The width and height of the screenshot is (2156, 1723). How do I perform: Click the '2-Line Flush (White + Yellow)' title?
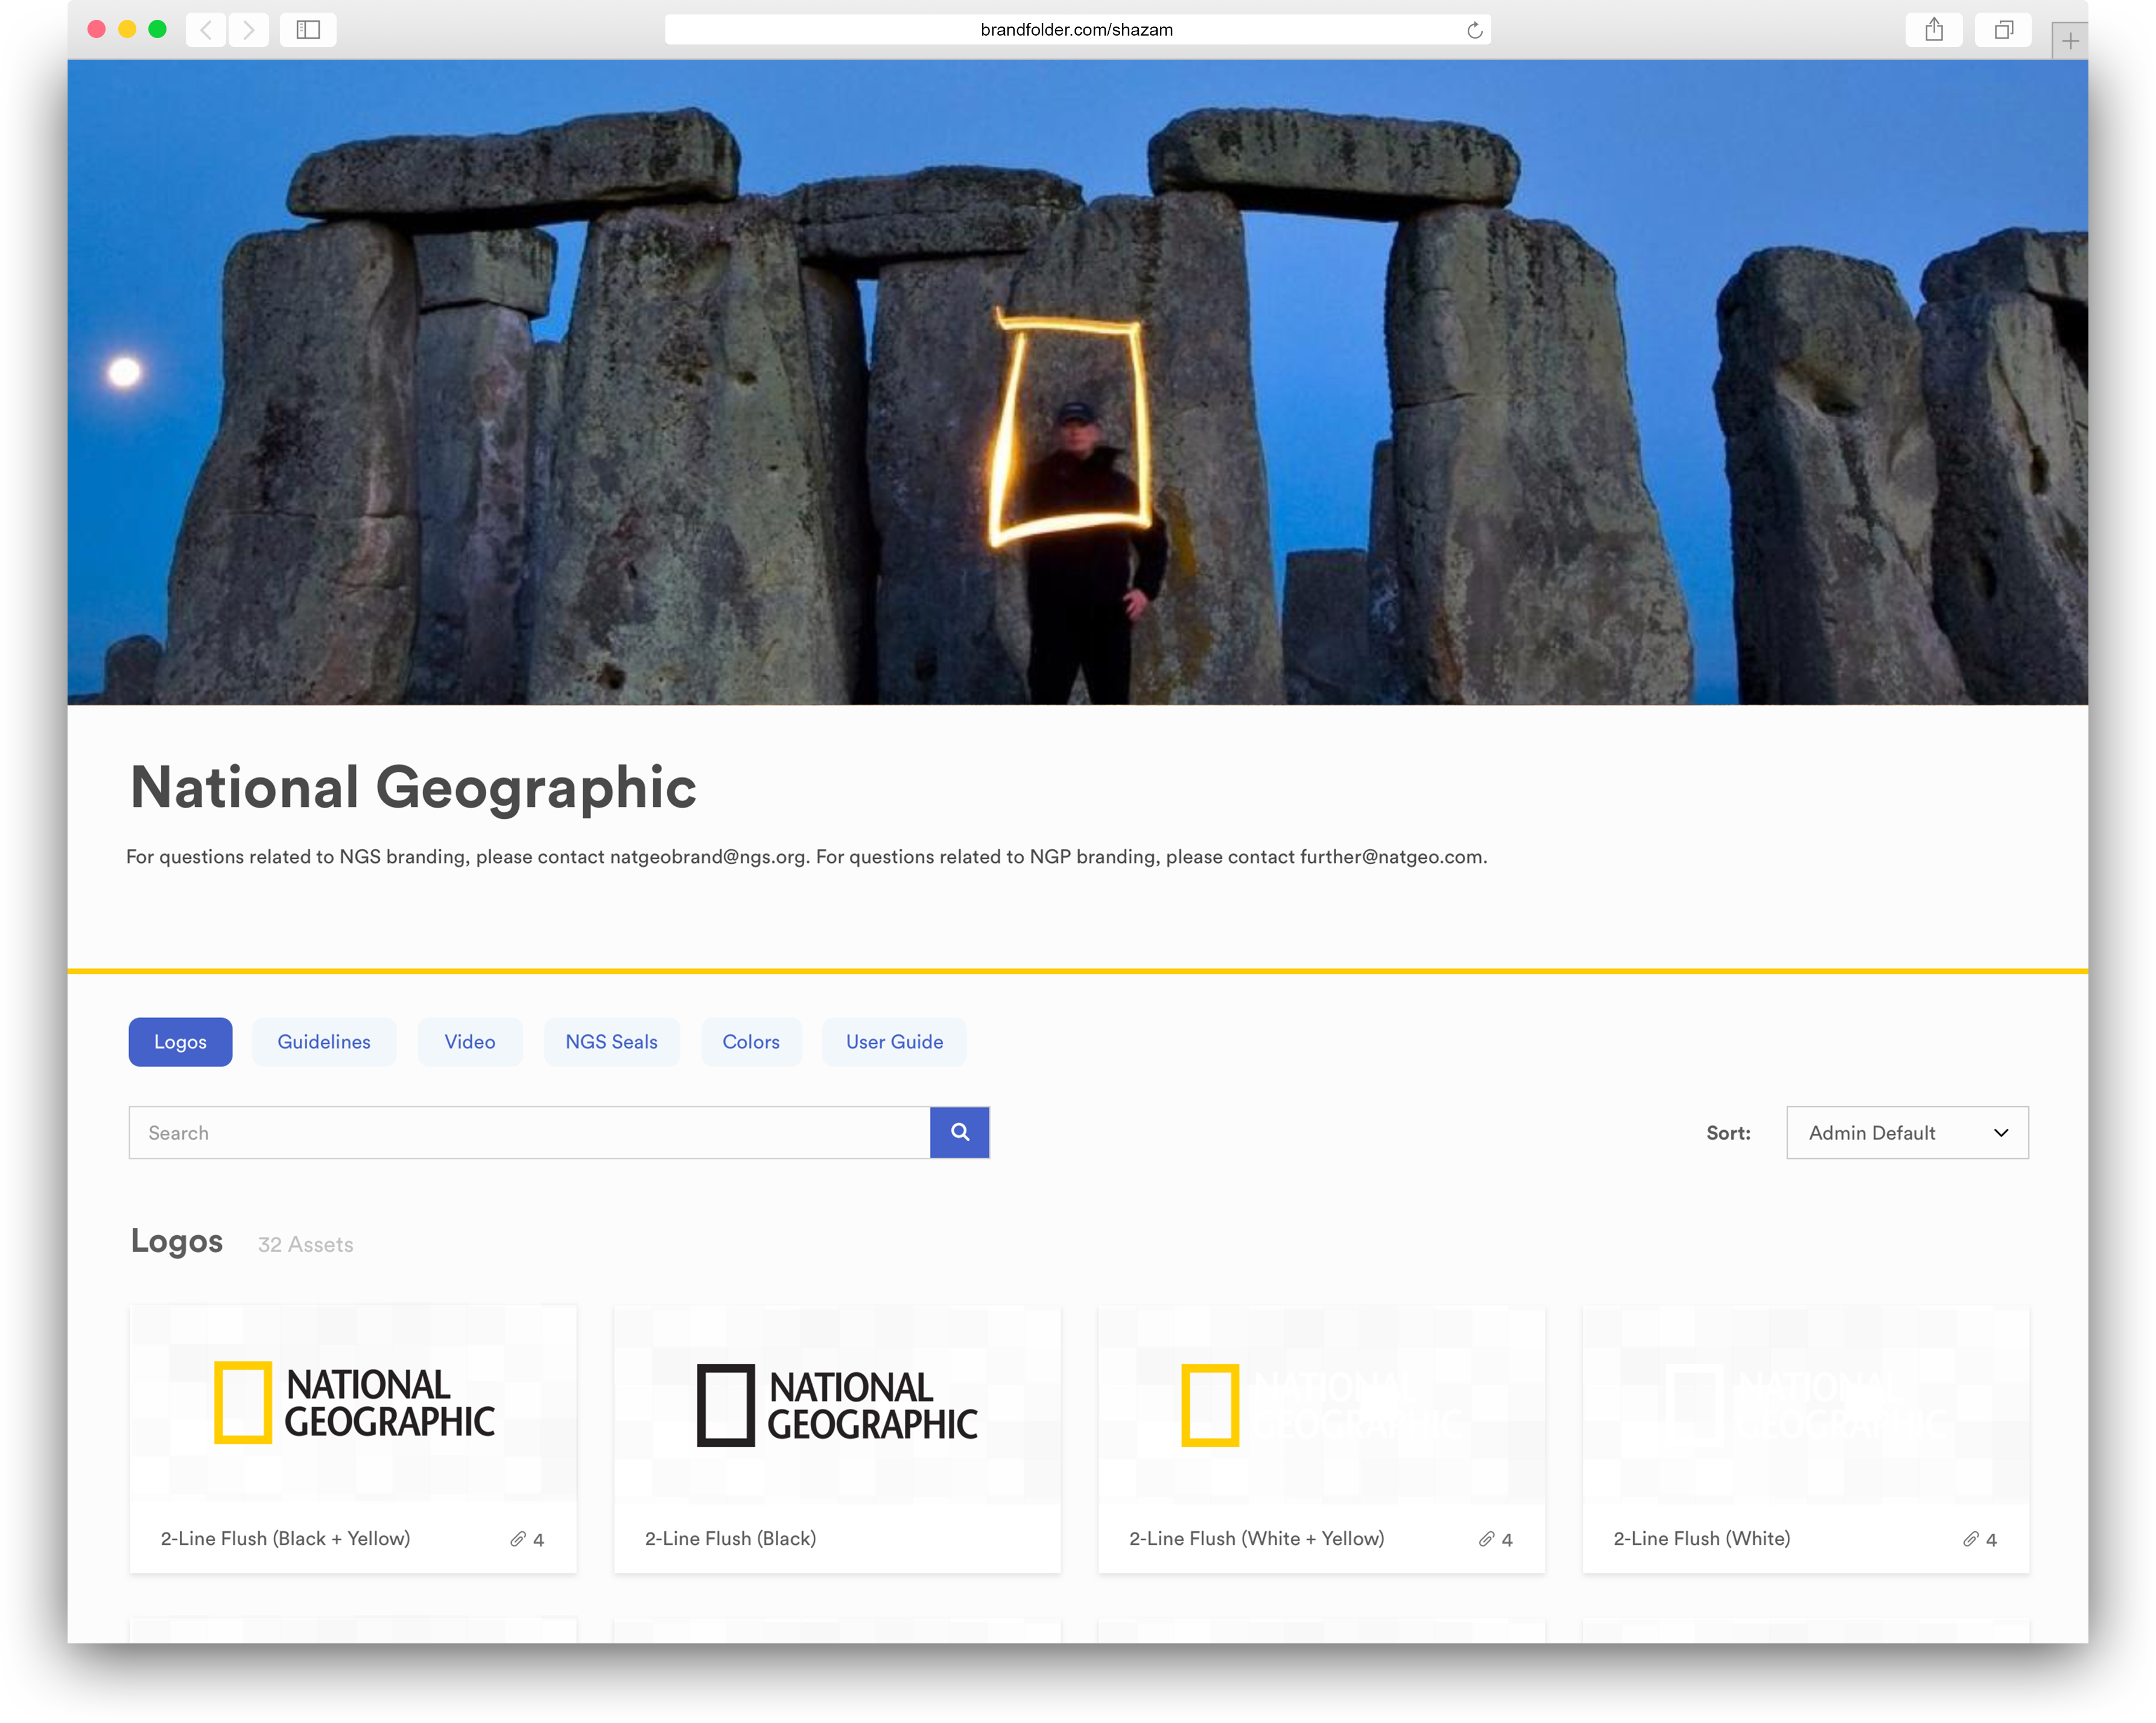pos(1257,1538)
